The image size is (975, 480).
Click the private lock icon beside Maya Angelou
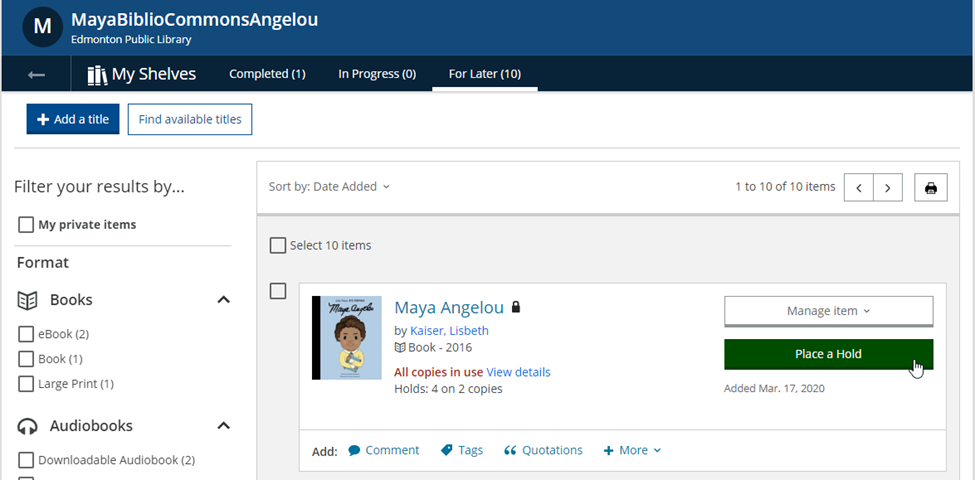515,307
